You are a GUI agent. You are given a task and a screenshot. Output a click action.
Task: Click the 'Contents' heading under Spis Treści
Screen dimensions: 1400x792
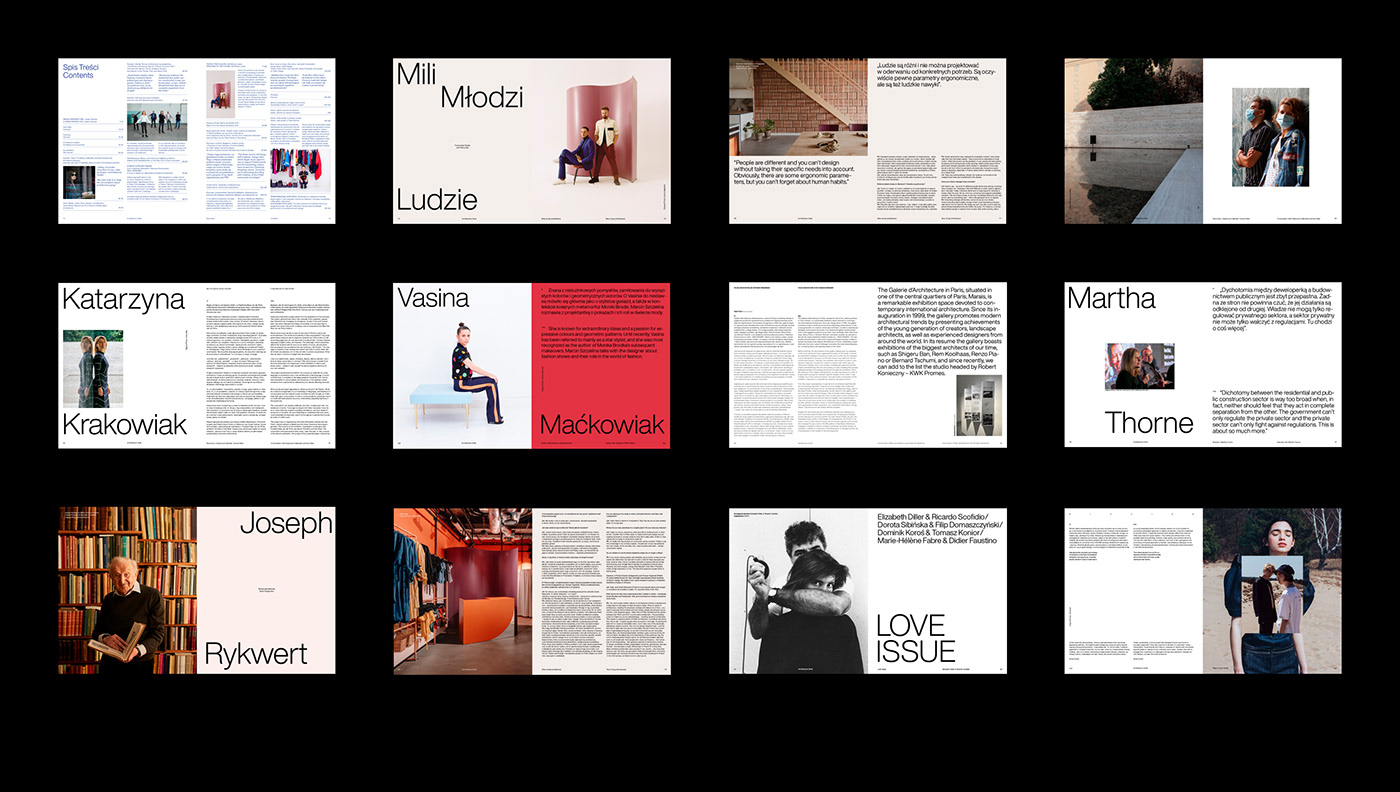click(77, 75)
